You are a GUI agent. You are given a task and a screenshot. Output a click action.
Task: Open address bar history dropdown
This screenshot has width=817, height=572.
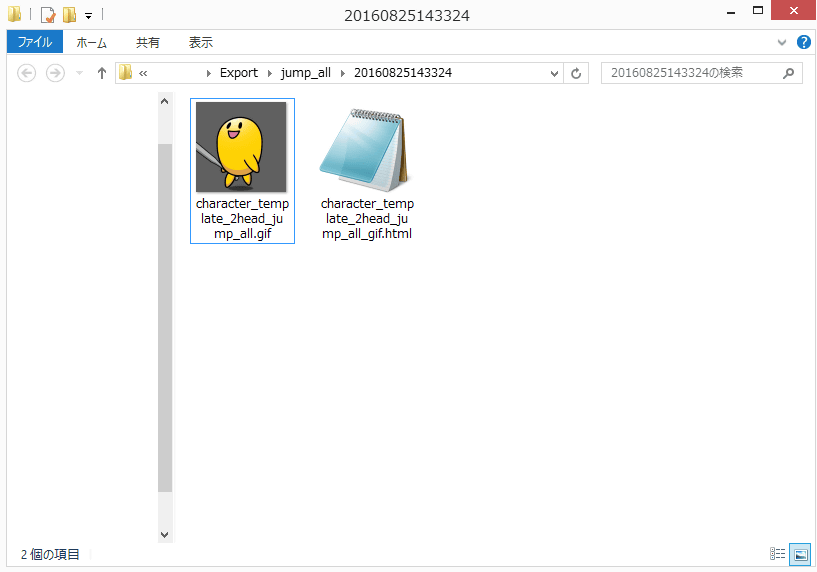coord(554,73)
